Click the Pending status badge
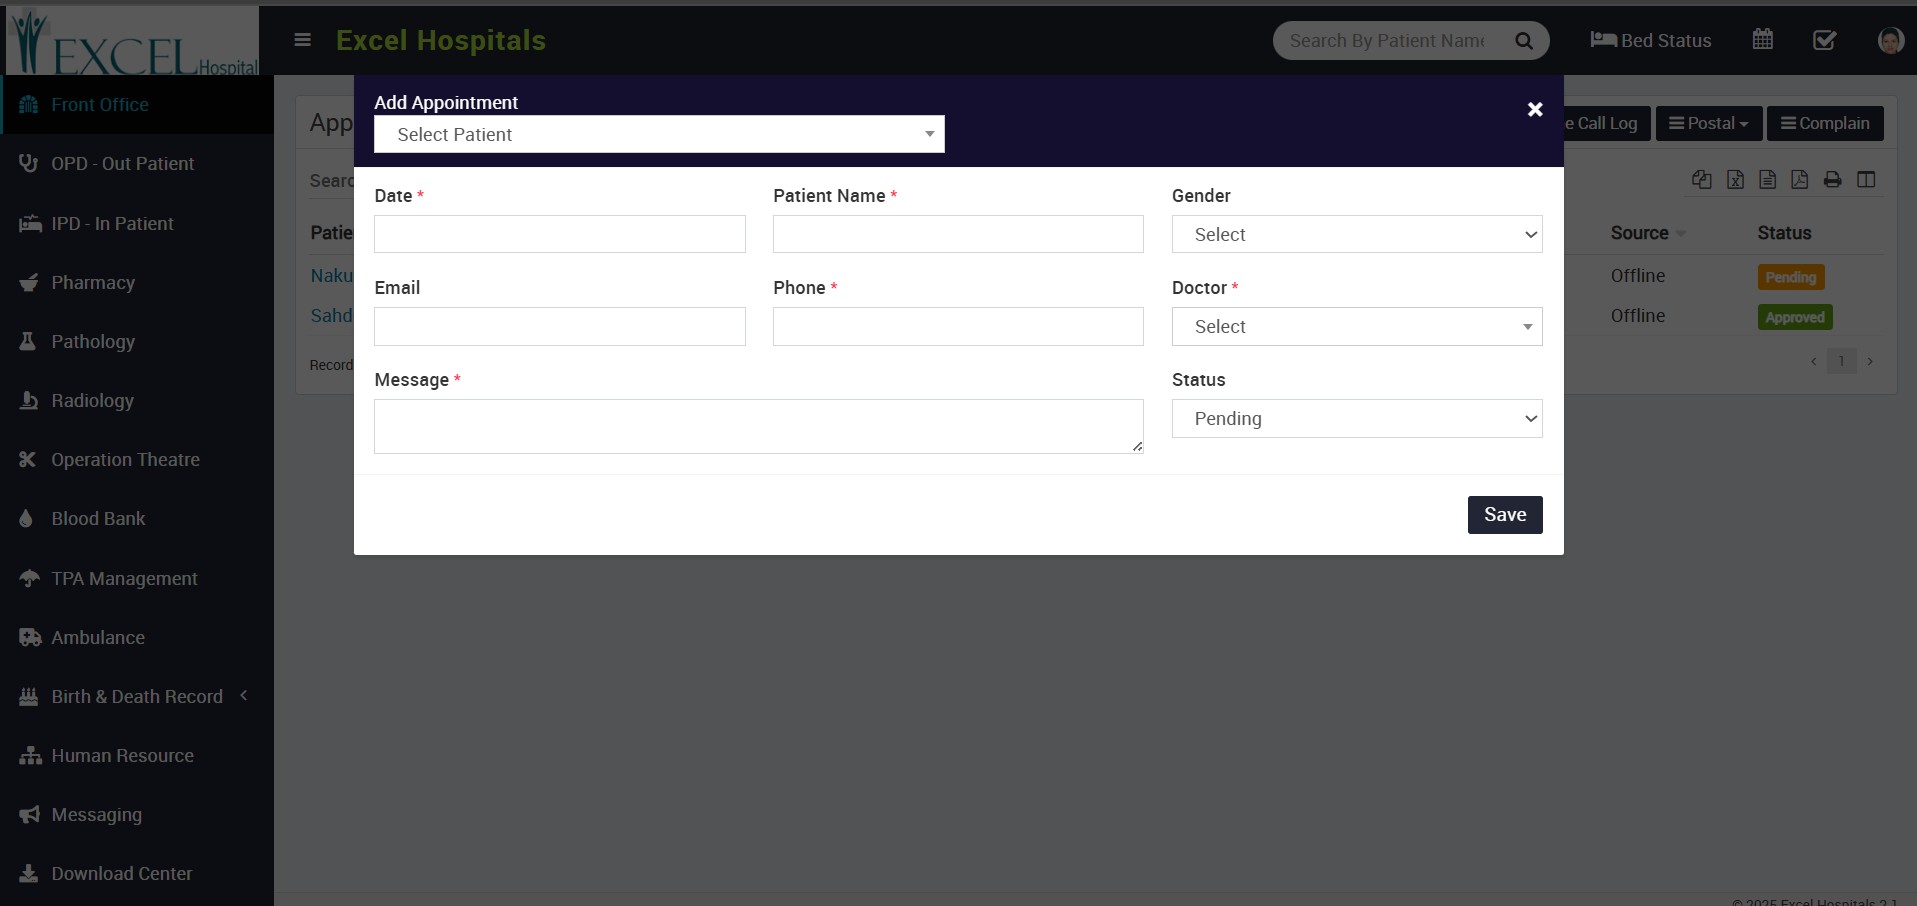 click(x=1791, y=277)
